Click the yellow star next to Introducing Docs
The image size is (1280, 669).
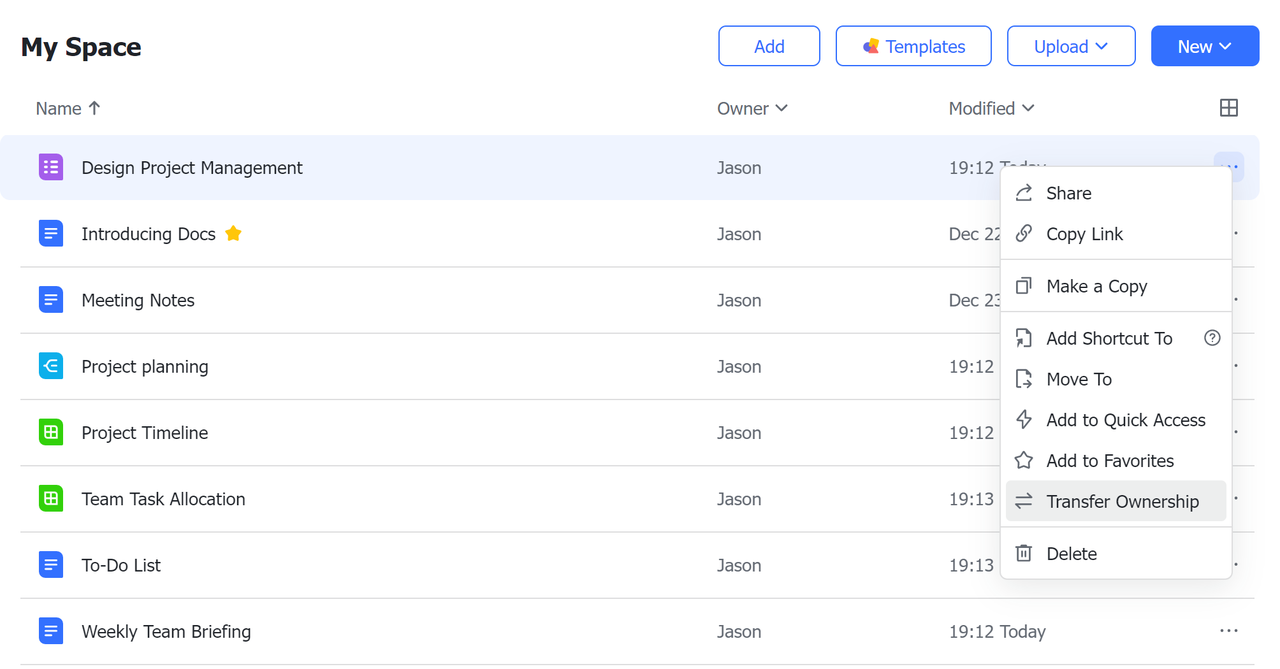click(x=233, y=234)
